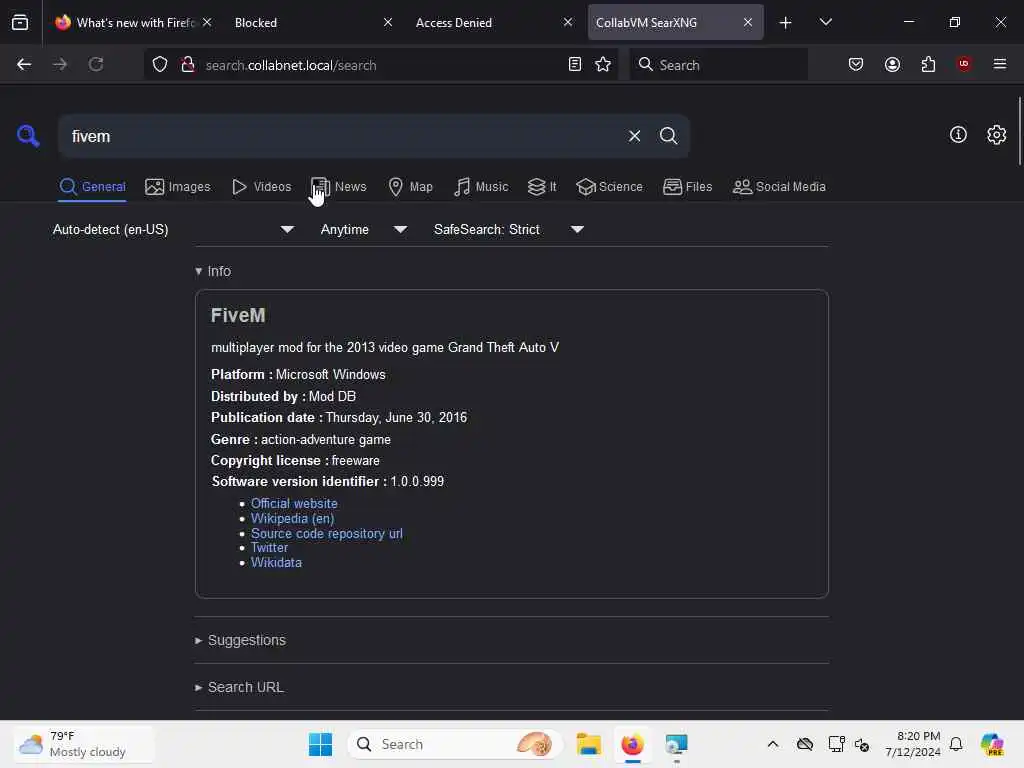Viewport: 1024px width, 768px height.
Task: Switch to What's new with Firefox tab
Action: point(134,22)
